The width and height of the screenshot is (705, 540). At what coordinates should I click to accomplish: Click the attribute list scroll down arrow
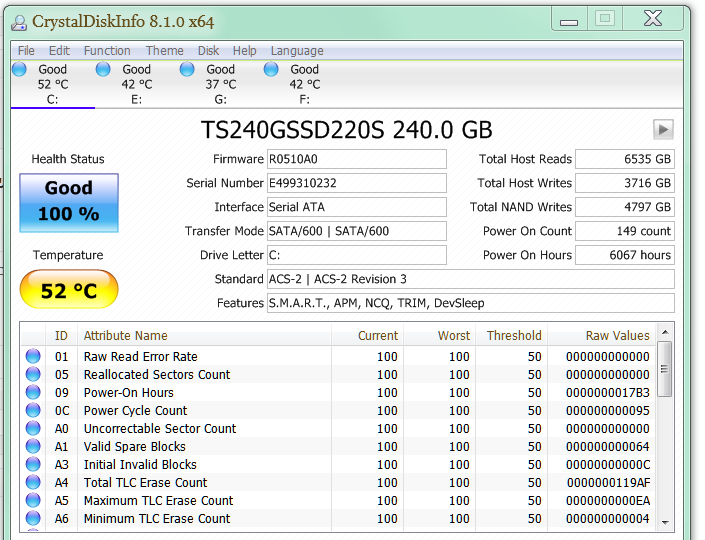[x=665, y=522]
